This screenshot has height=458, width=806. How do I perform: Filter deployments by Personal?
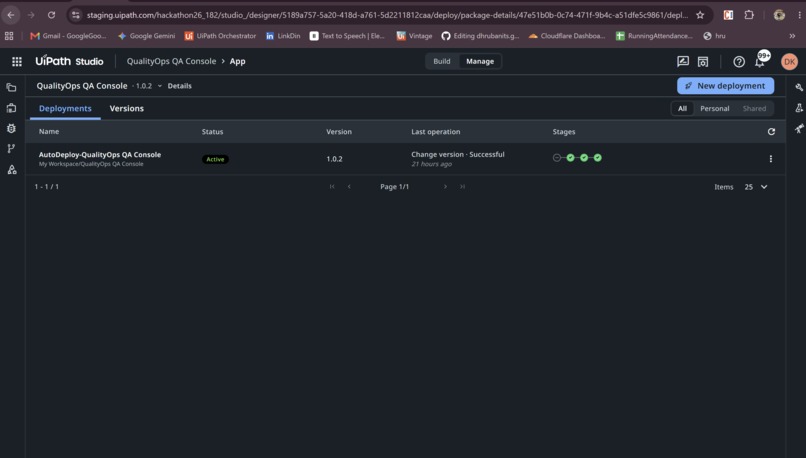[715, 108]
